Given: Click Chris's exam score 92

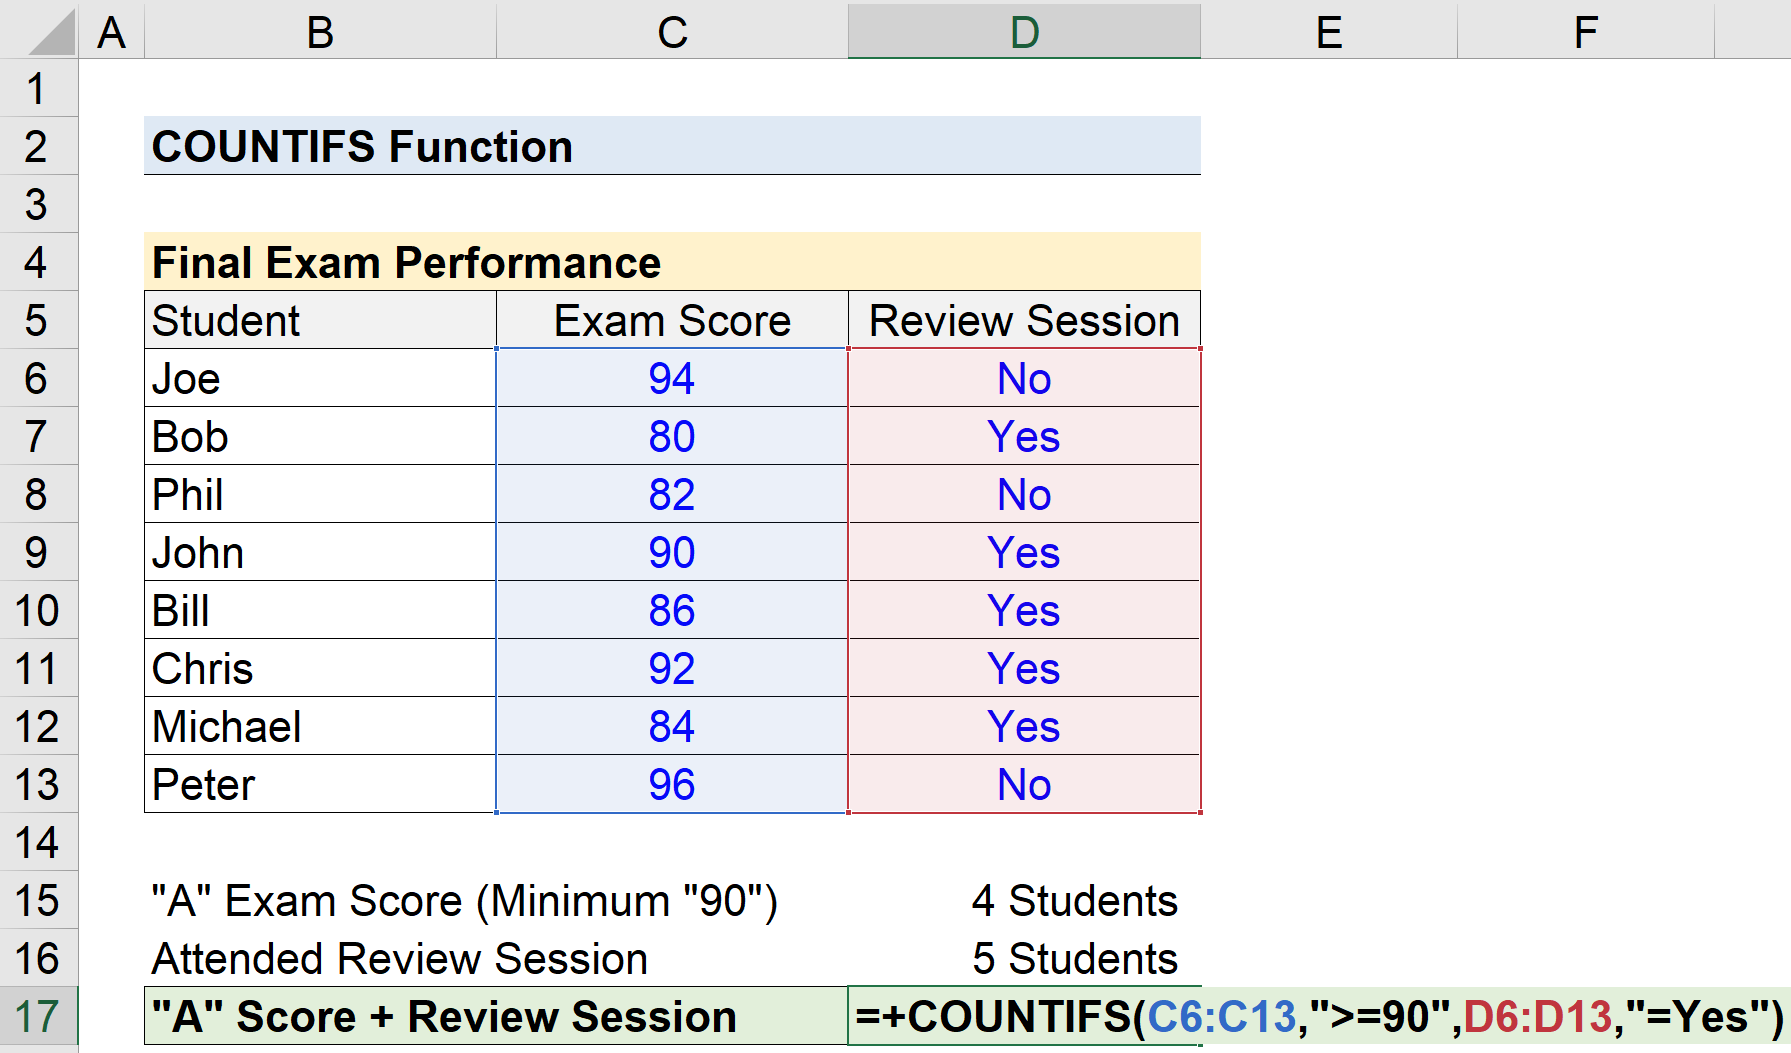Looking at the screenshot, I should pyautogui.click(x=672, y=668).
